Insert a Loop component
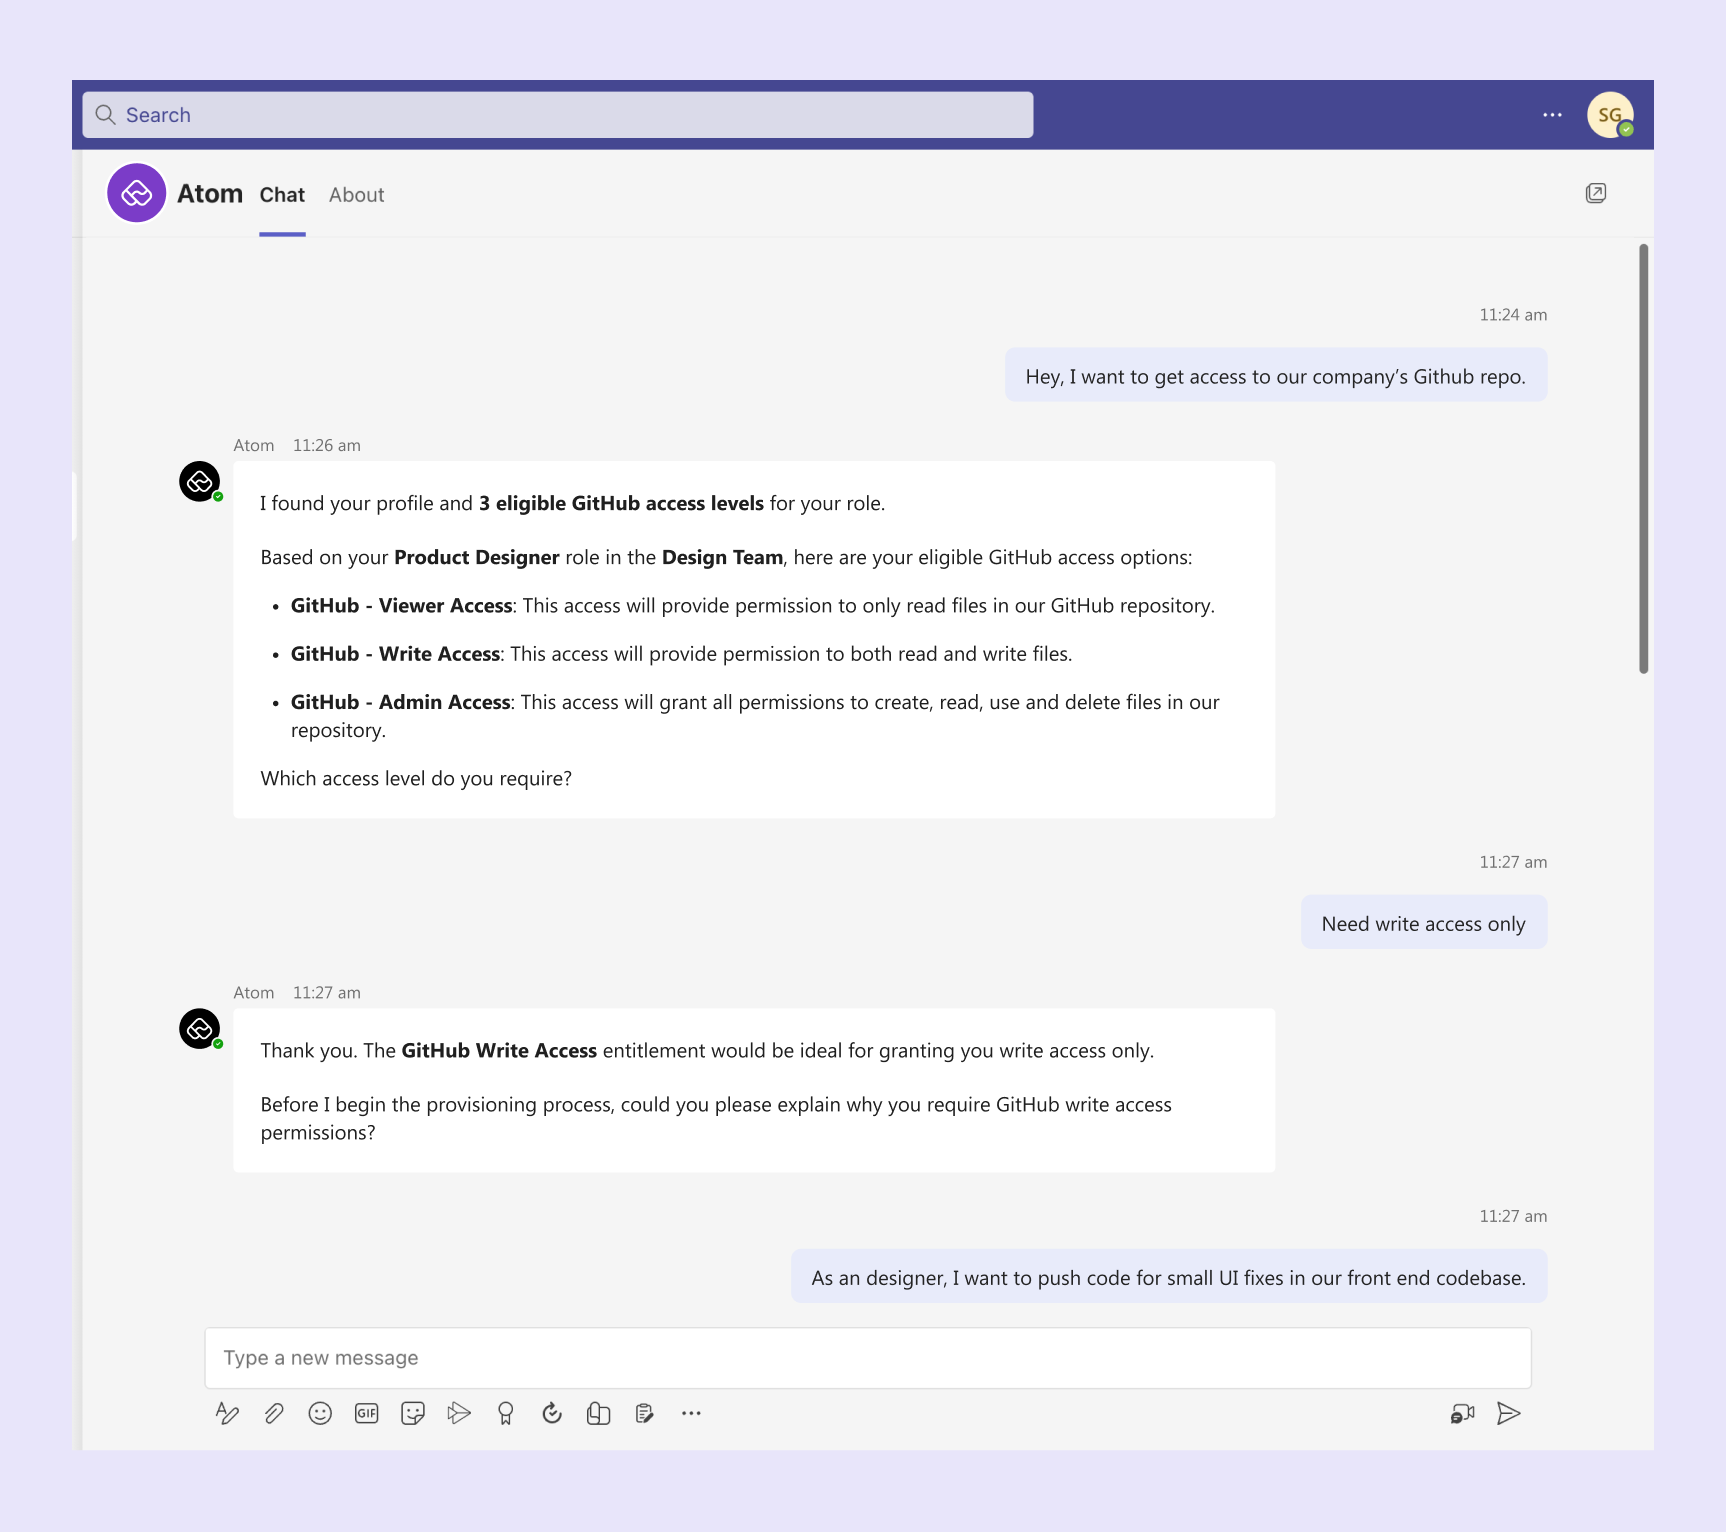The width and height of the screenshot is (1726, 1532). pos(598,1413)
